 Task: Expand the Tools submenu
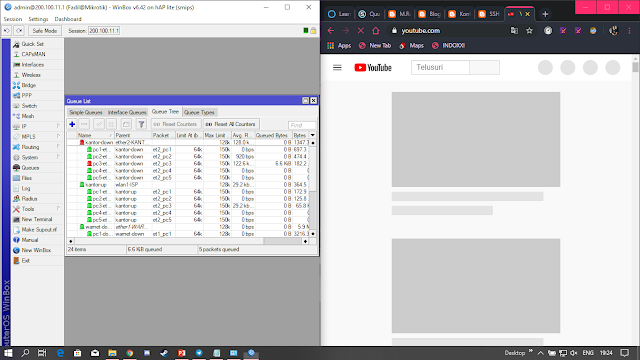(x=58, y=209)
